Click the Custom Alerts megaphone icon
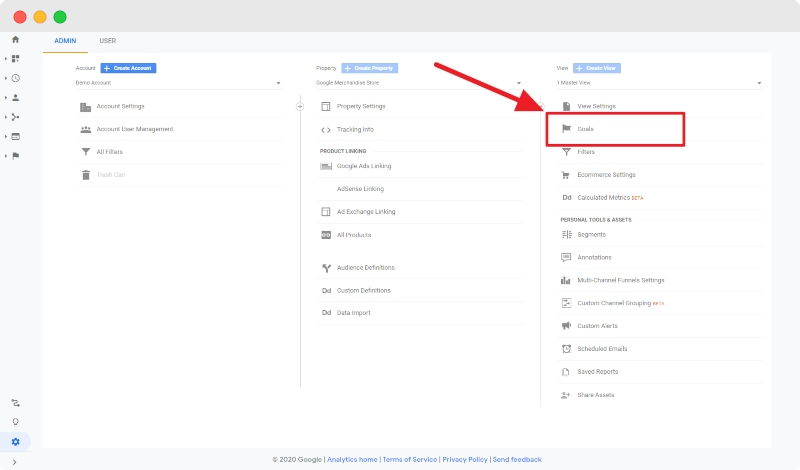Screen dimensions: 800x470 (x=566, y=326)
